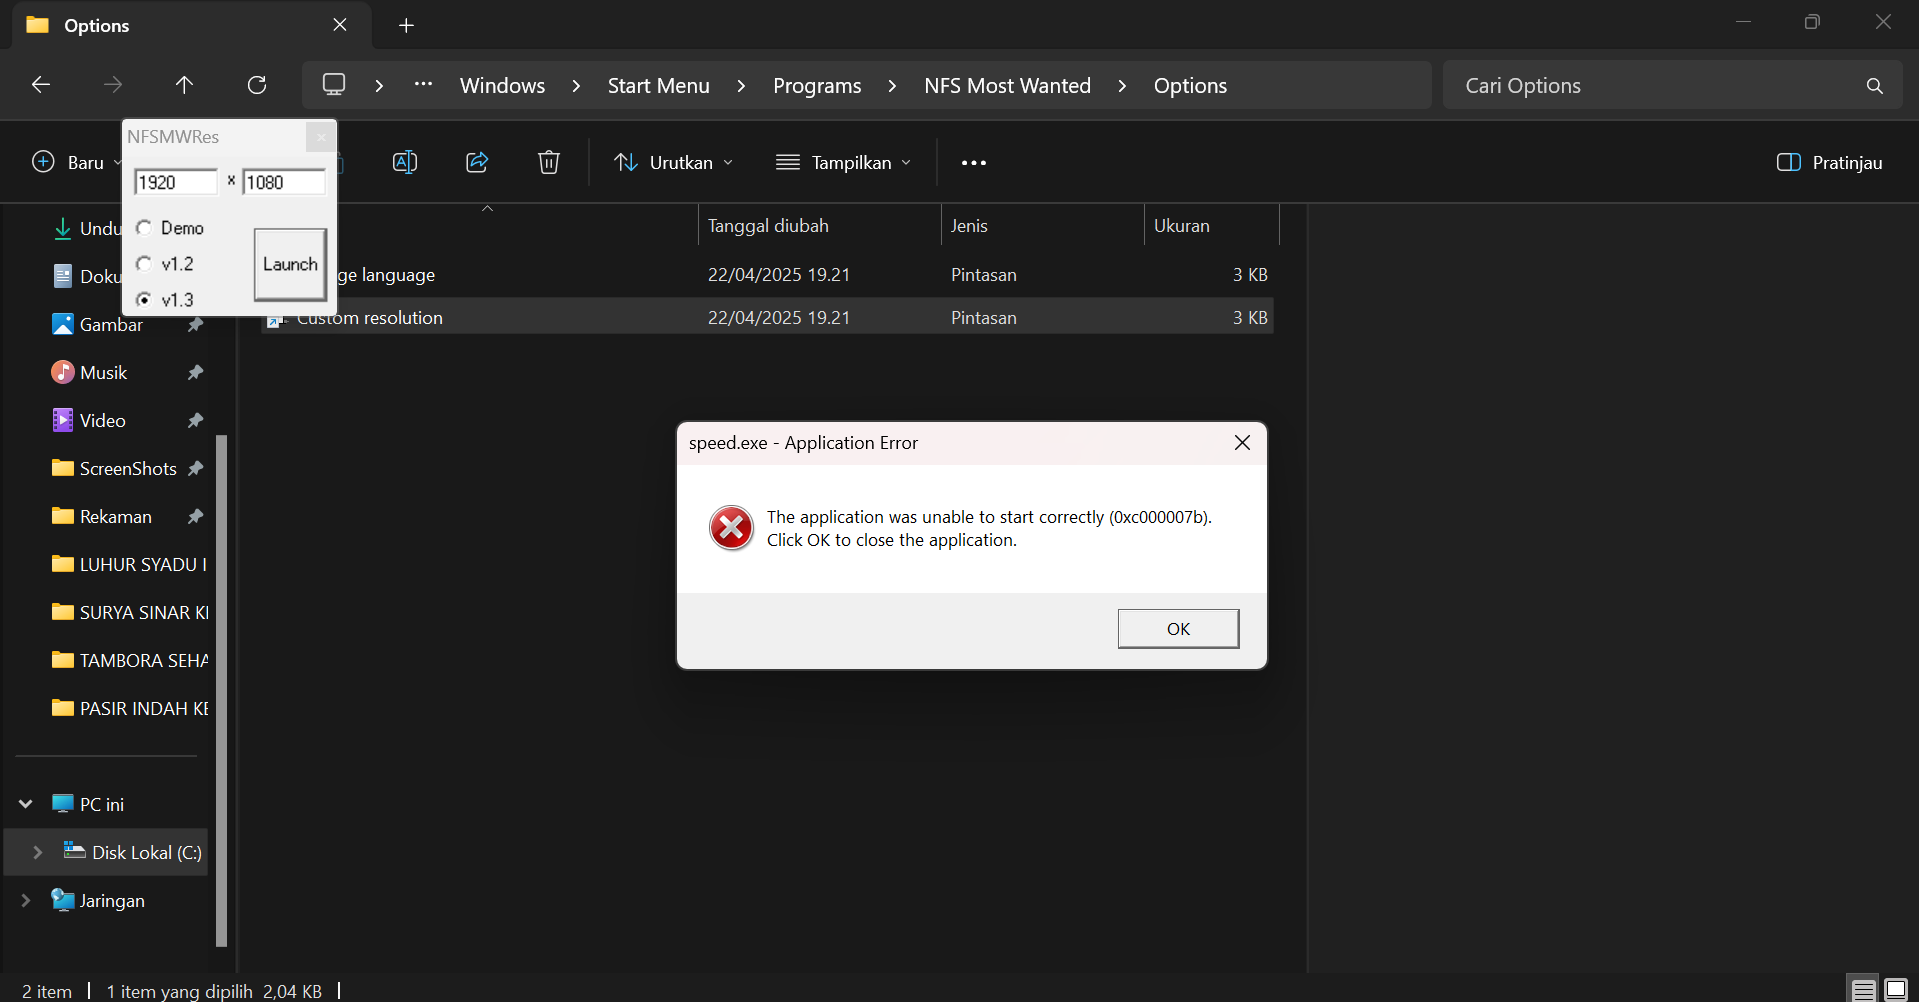
Task: Switch to details view icon in status bar
Action: [x=1863, y=990]
